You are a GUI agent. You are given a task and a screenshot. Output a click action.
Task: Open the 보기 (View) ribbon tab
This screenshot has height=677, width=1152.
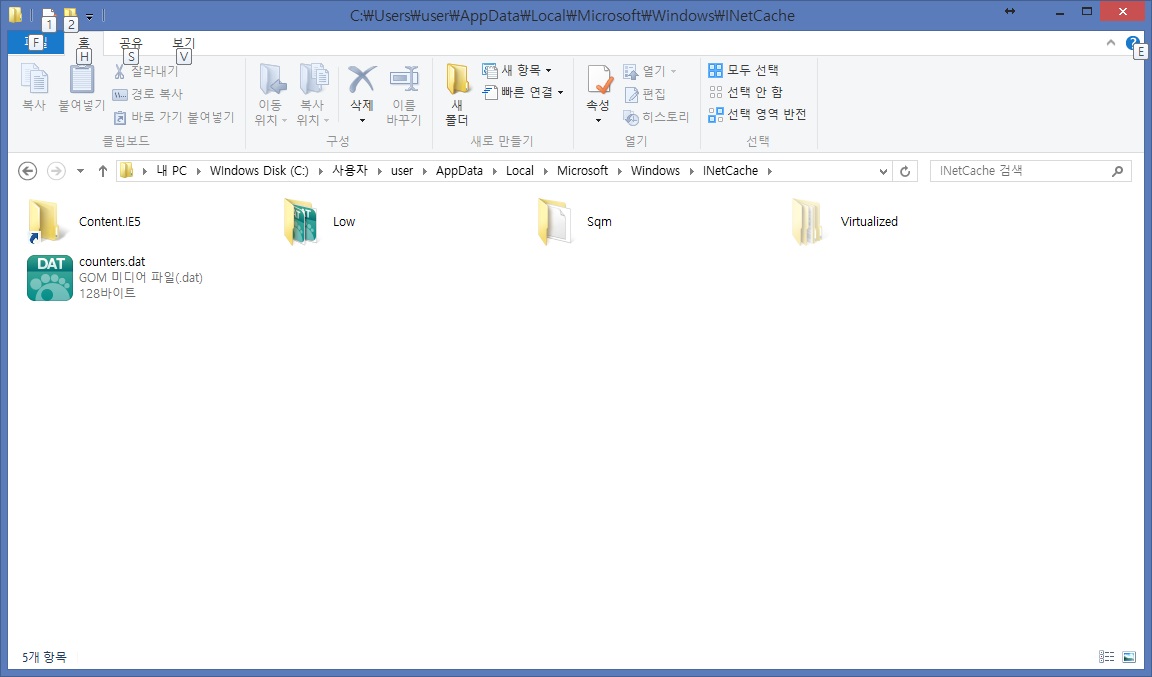(183, 43)
